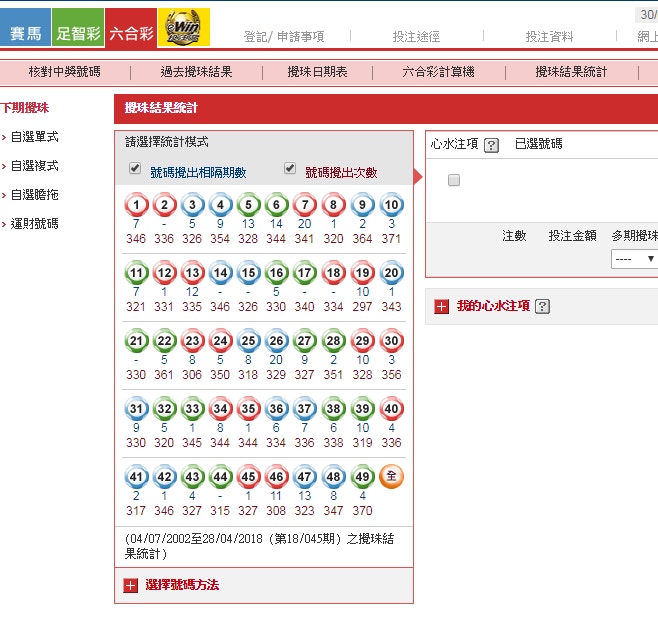Open the eWin logo tab

[185, 29]
